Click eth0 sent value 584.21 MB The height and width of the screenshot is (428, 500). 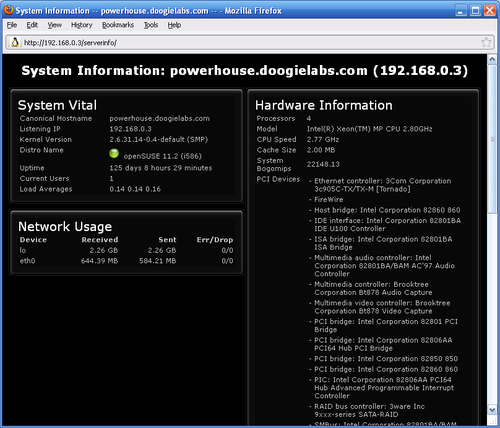click(158, 261)
